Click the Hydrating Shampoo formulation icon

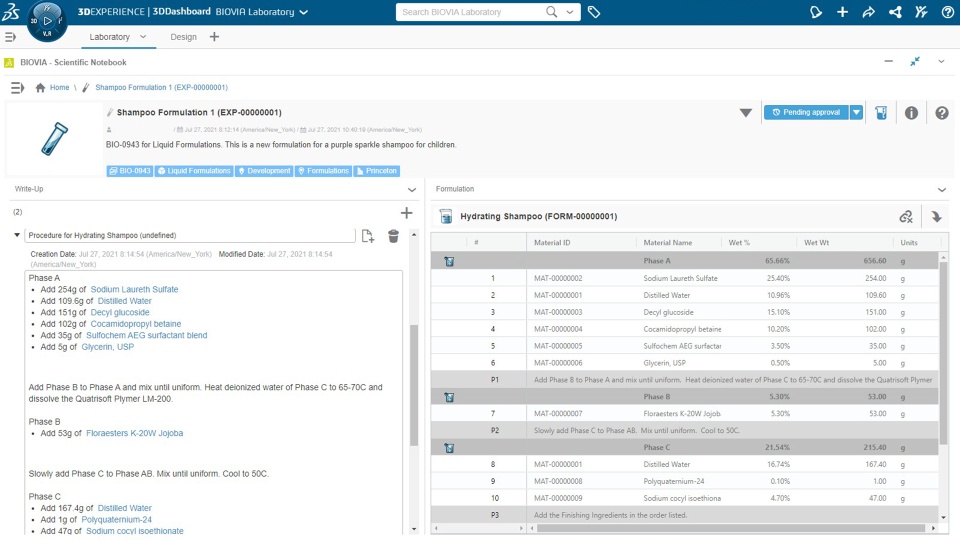tap(446, 216)
